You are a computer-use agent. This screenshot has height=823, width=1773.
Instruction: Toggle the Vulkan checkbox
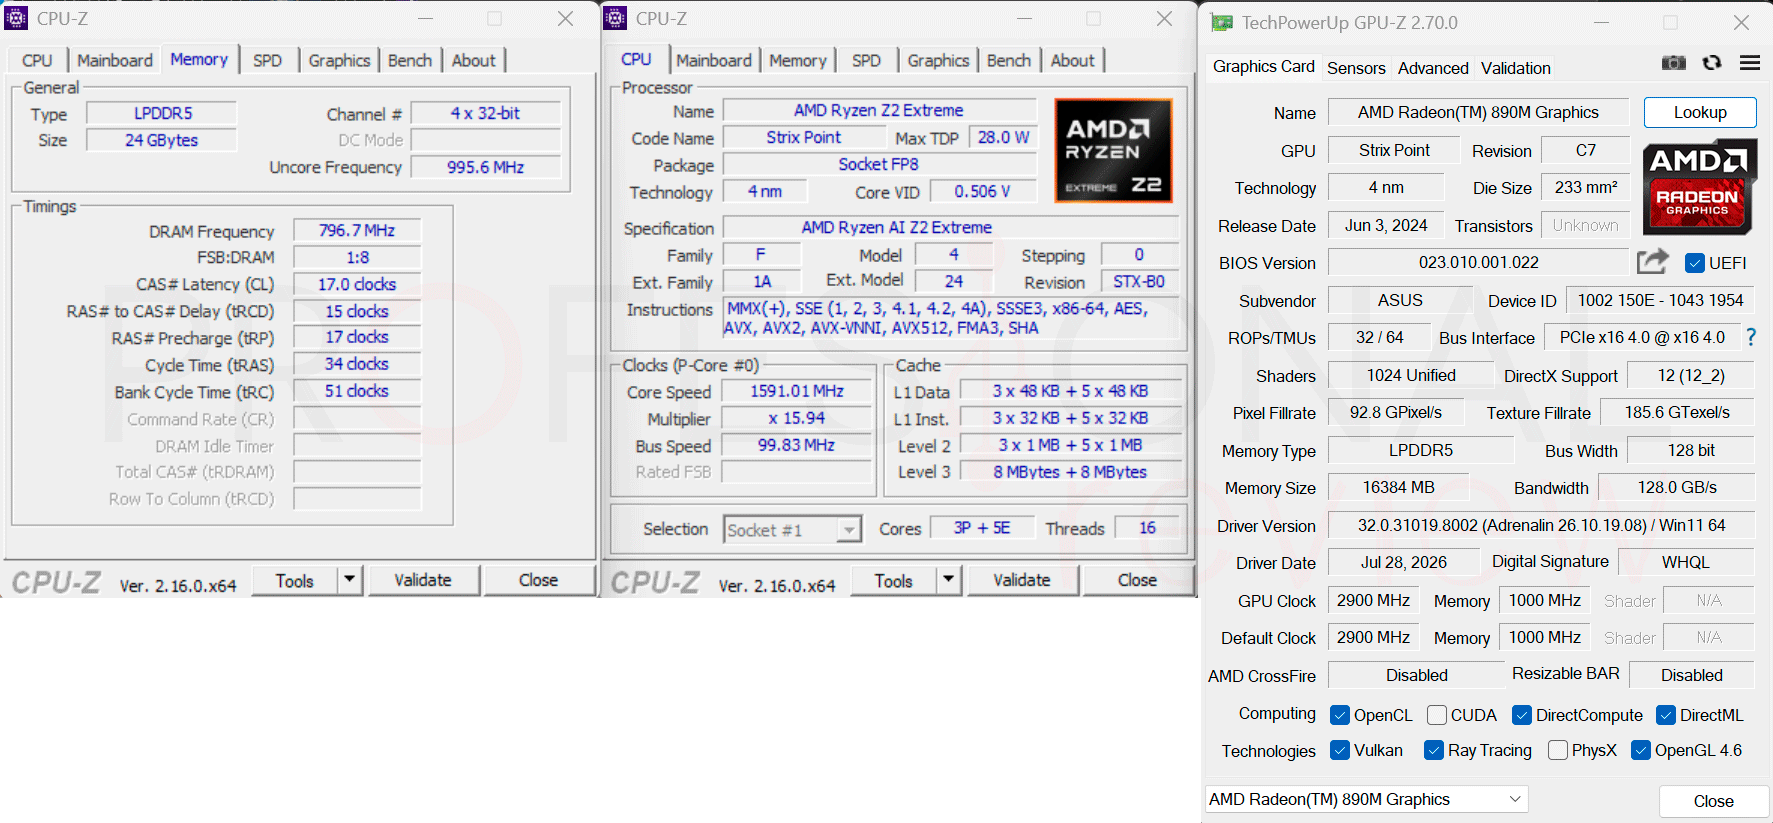coord(1340,750)
